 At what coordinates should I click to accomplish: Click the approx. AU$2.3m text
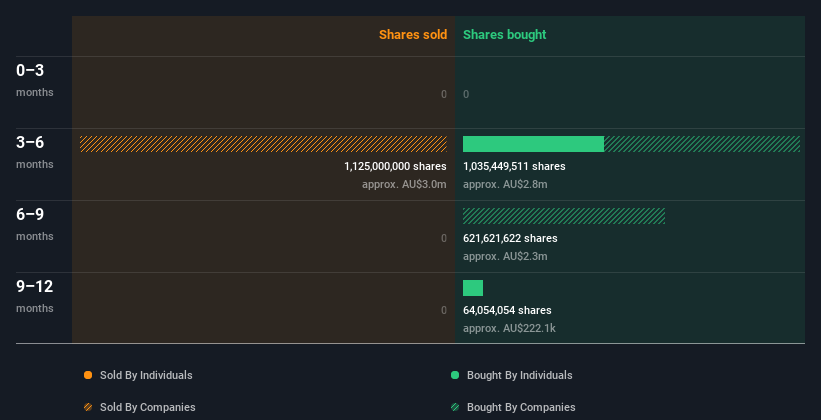[505, 256]
